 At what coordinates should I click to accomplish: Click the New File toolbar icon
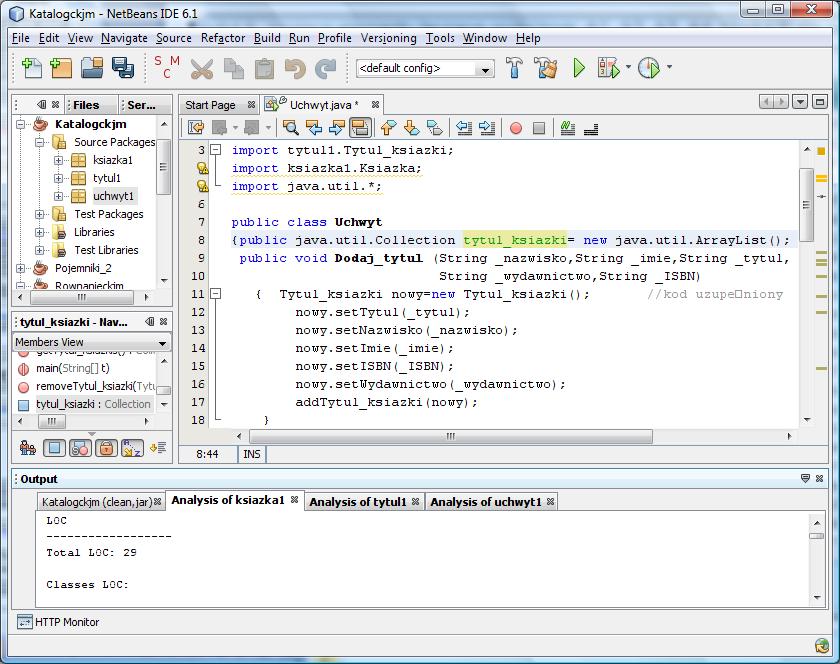(x=32, y=68)
